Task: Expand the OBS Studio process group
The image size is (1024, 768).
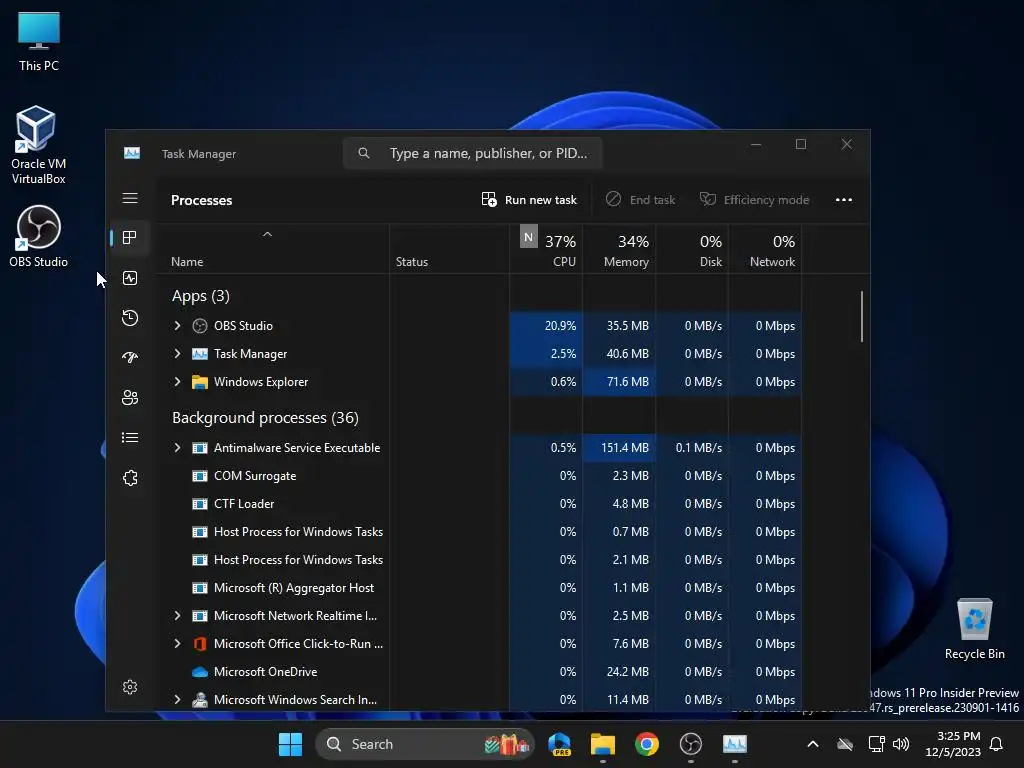Action: tap(177, 325)
